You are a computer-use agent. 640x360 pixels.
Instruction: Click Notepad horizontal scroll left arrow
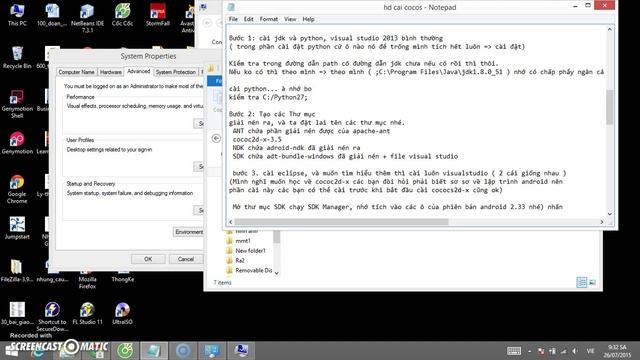tap(231, 222)
